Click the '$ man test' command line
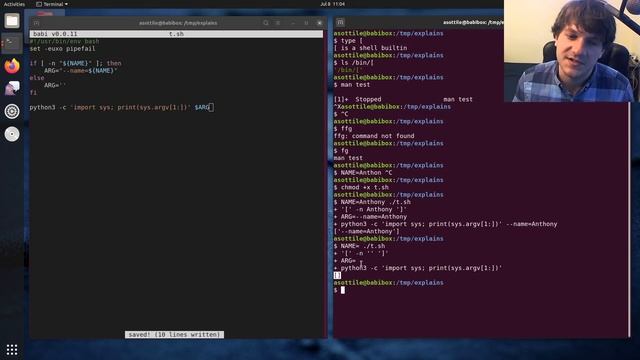The width and height of the screenshot is (640, 360). point(352,84)
